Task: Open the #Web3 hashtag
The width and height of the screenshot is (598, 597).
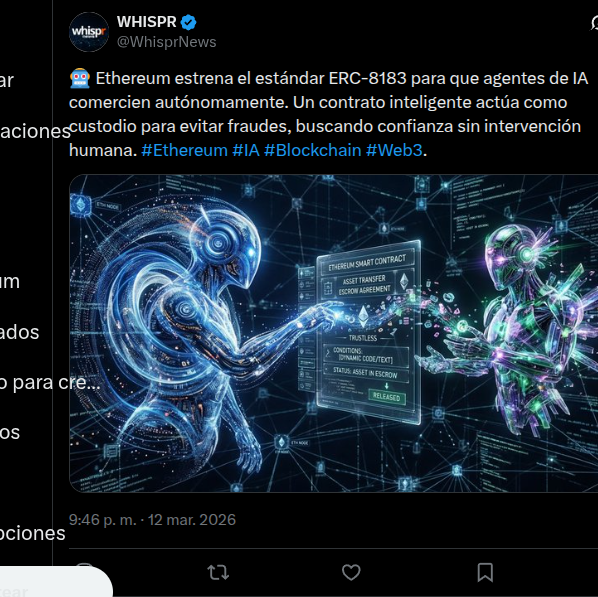Action: (x=394, y=150)
